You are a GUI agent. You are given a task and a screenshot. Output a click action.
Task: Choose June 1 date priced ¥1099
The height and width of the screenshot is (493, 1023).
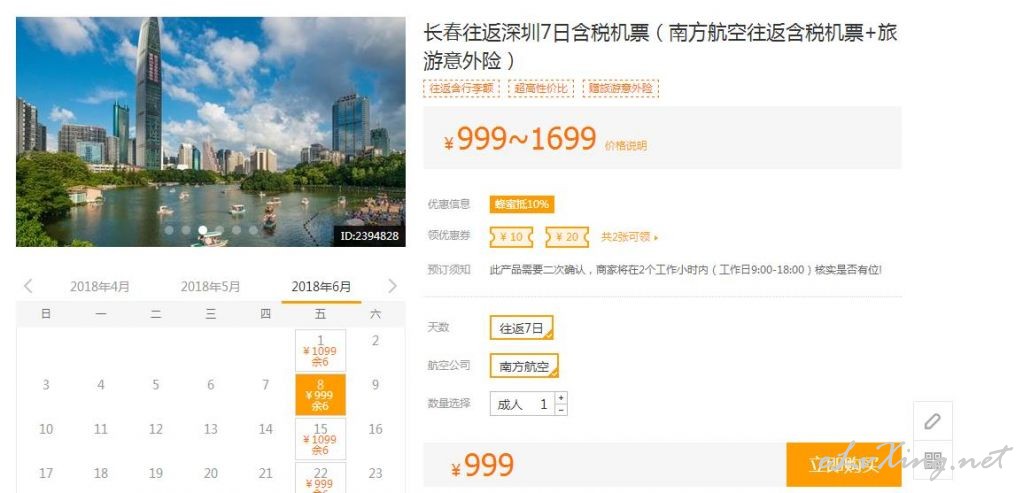pyautogui.click(x=320, y=351)
